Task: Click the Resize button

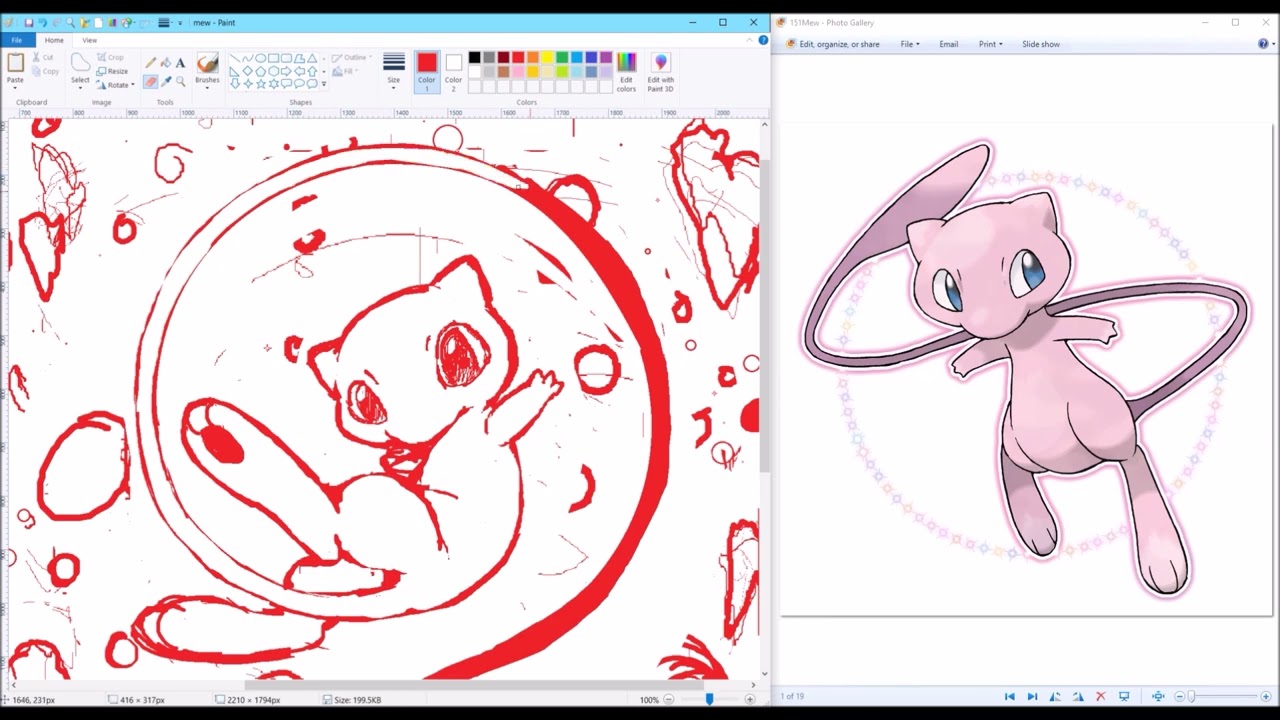Action: click(x=112, y=71)
